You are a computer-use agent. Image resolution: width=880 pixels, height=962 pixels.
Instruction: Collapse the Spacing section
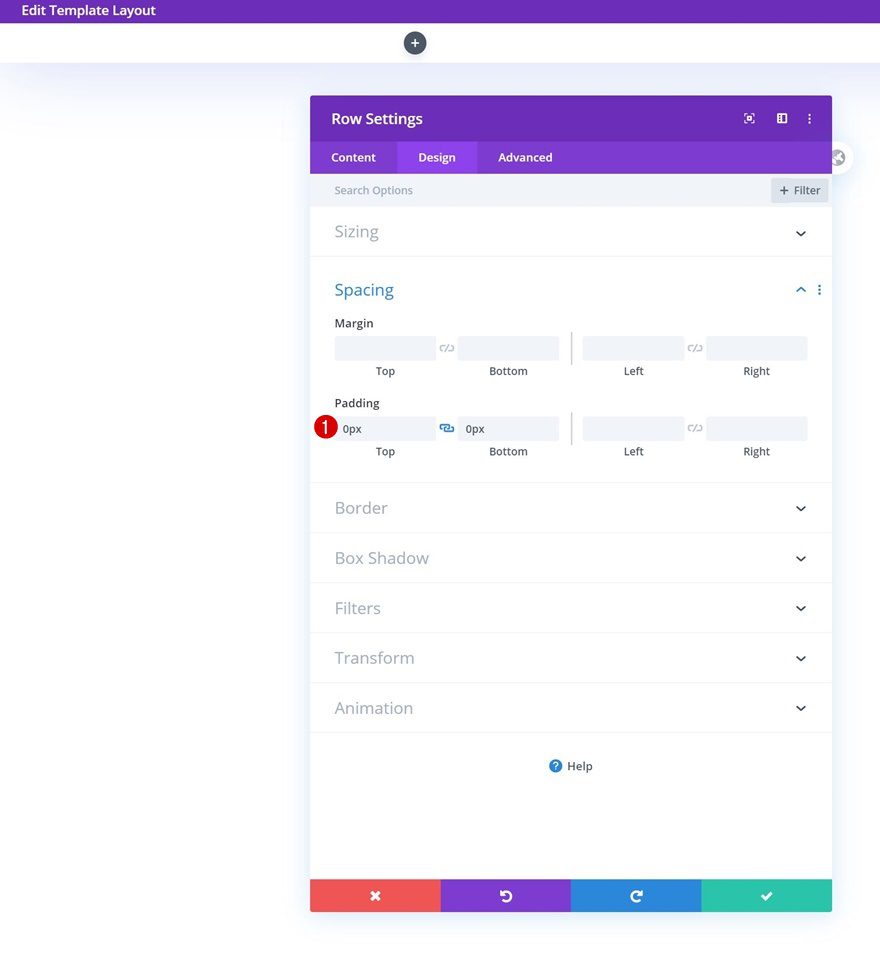[799, 289]
